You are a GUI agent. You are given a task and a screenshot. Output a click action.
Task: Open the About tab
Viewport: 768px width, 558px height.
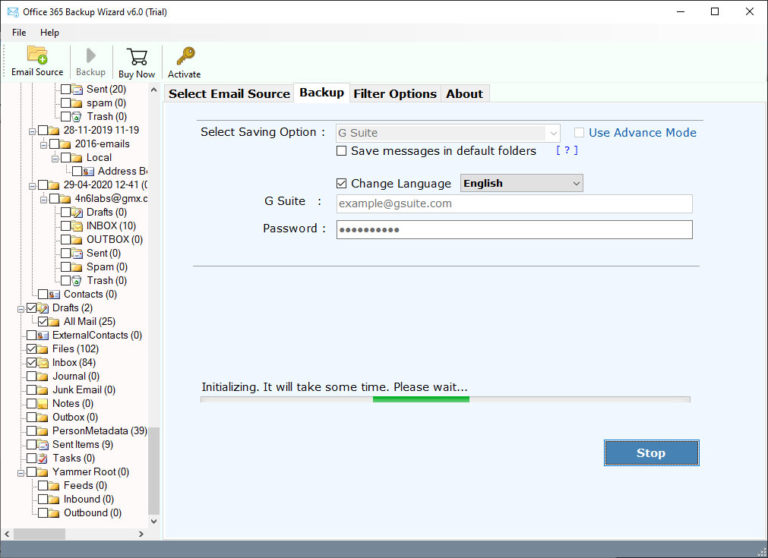point(464,94)
